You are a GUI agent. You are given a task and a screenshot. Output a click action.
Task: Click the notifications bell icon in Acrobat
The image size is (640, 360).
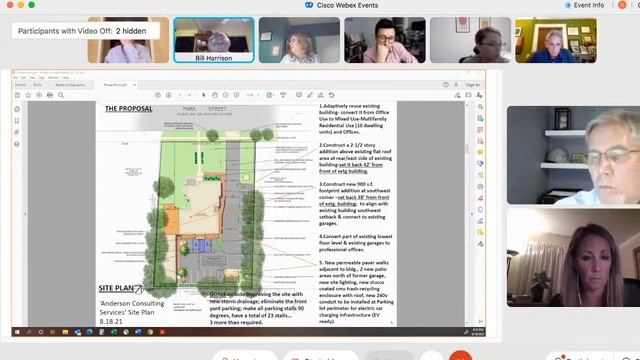pos(456,85)
